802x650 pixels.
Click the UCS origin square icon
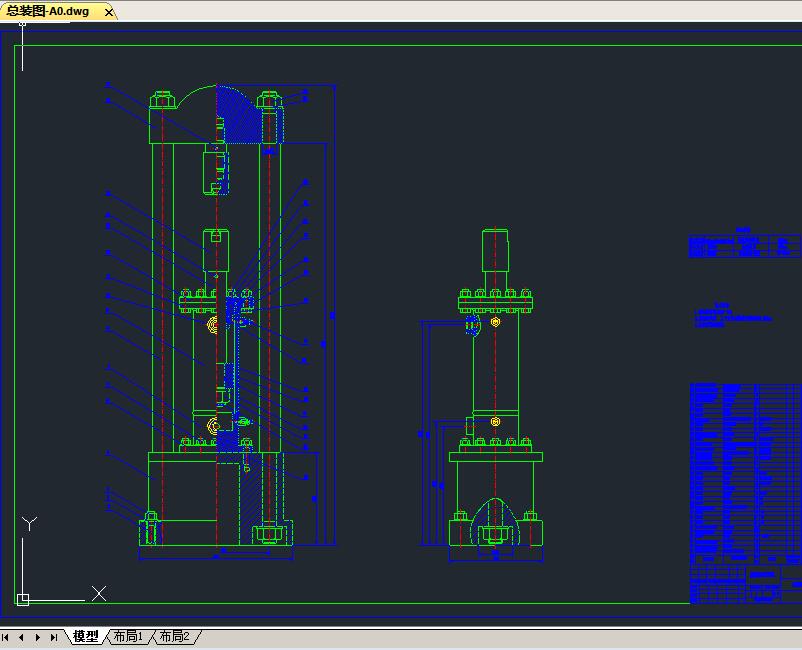click(23, 600)
